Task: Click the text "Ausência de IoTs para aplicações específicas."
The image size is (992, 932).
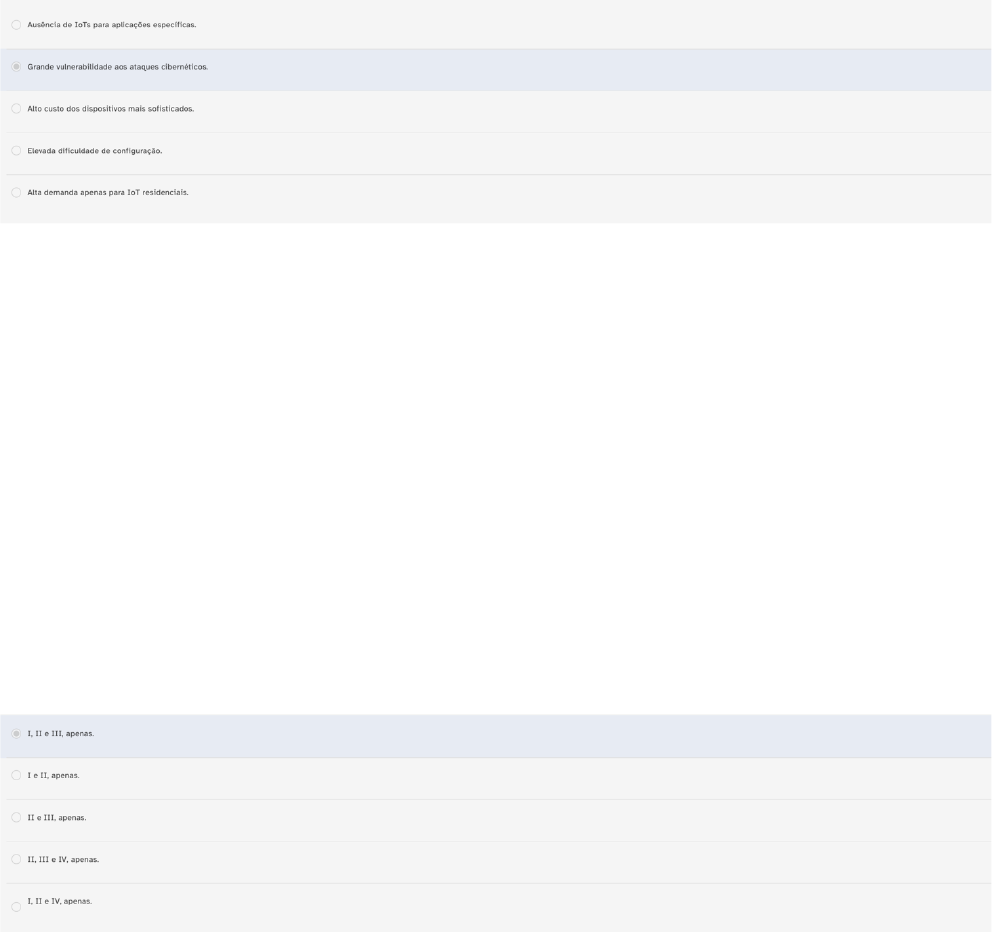Action: (x=111, y=25)
